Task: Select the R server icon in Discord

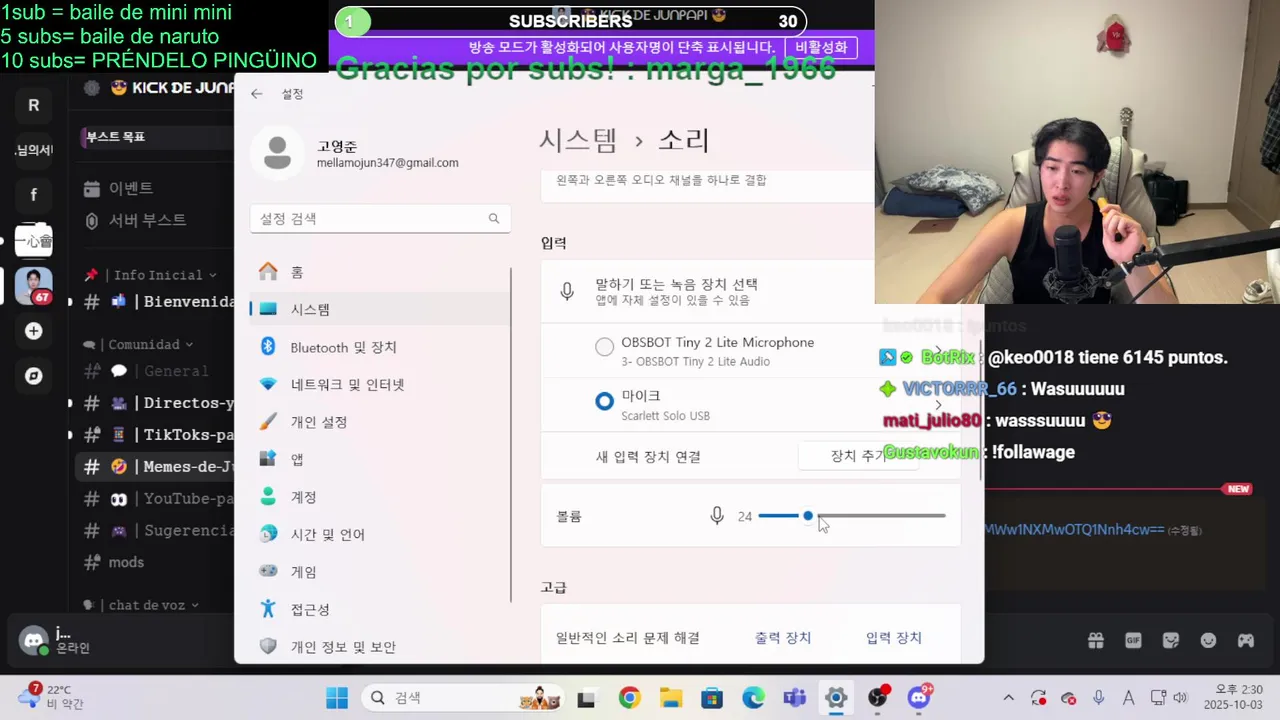Action: (x=33, y=105)
